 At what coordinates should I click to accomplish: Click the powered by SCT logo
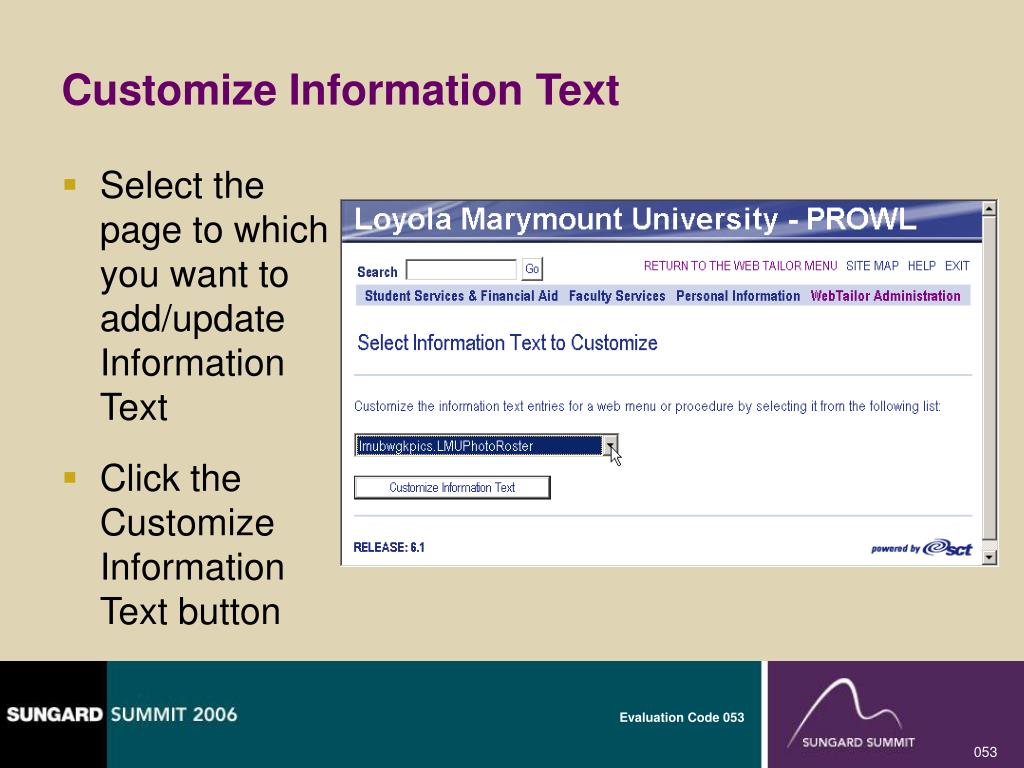coord(921,548)
